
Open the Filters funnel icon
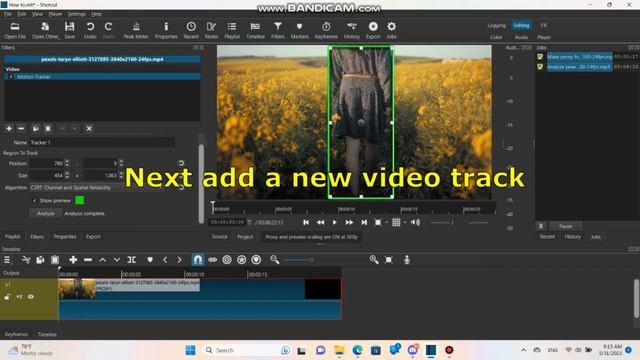[278, 31]
